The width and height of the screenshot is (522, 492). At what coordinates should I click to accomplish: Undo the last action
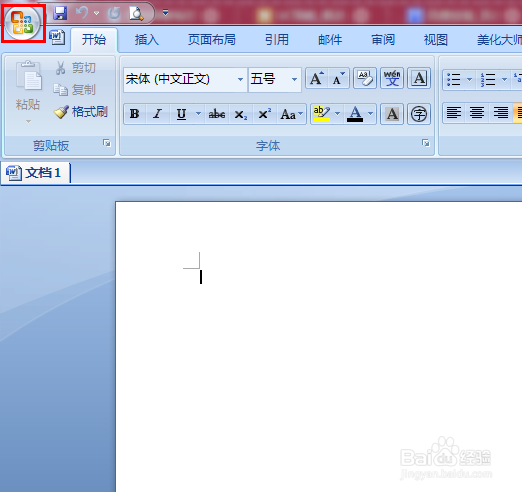(x=82, y=13)
